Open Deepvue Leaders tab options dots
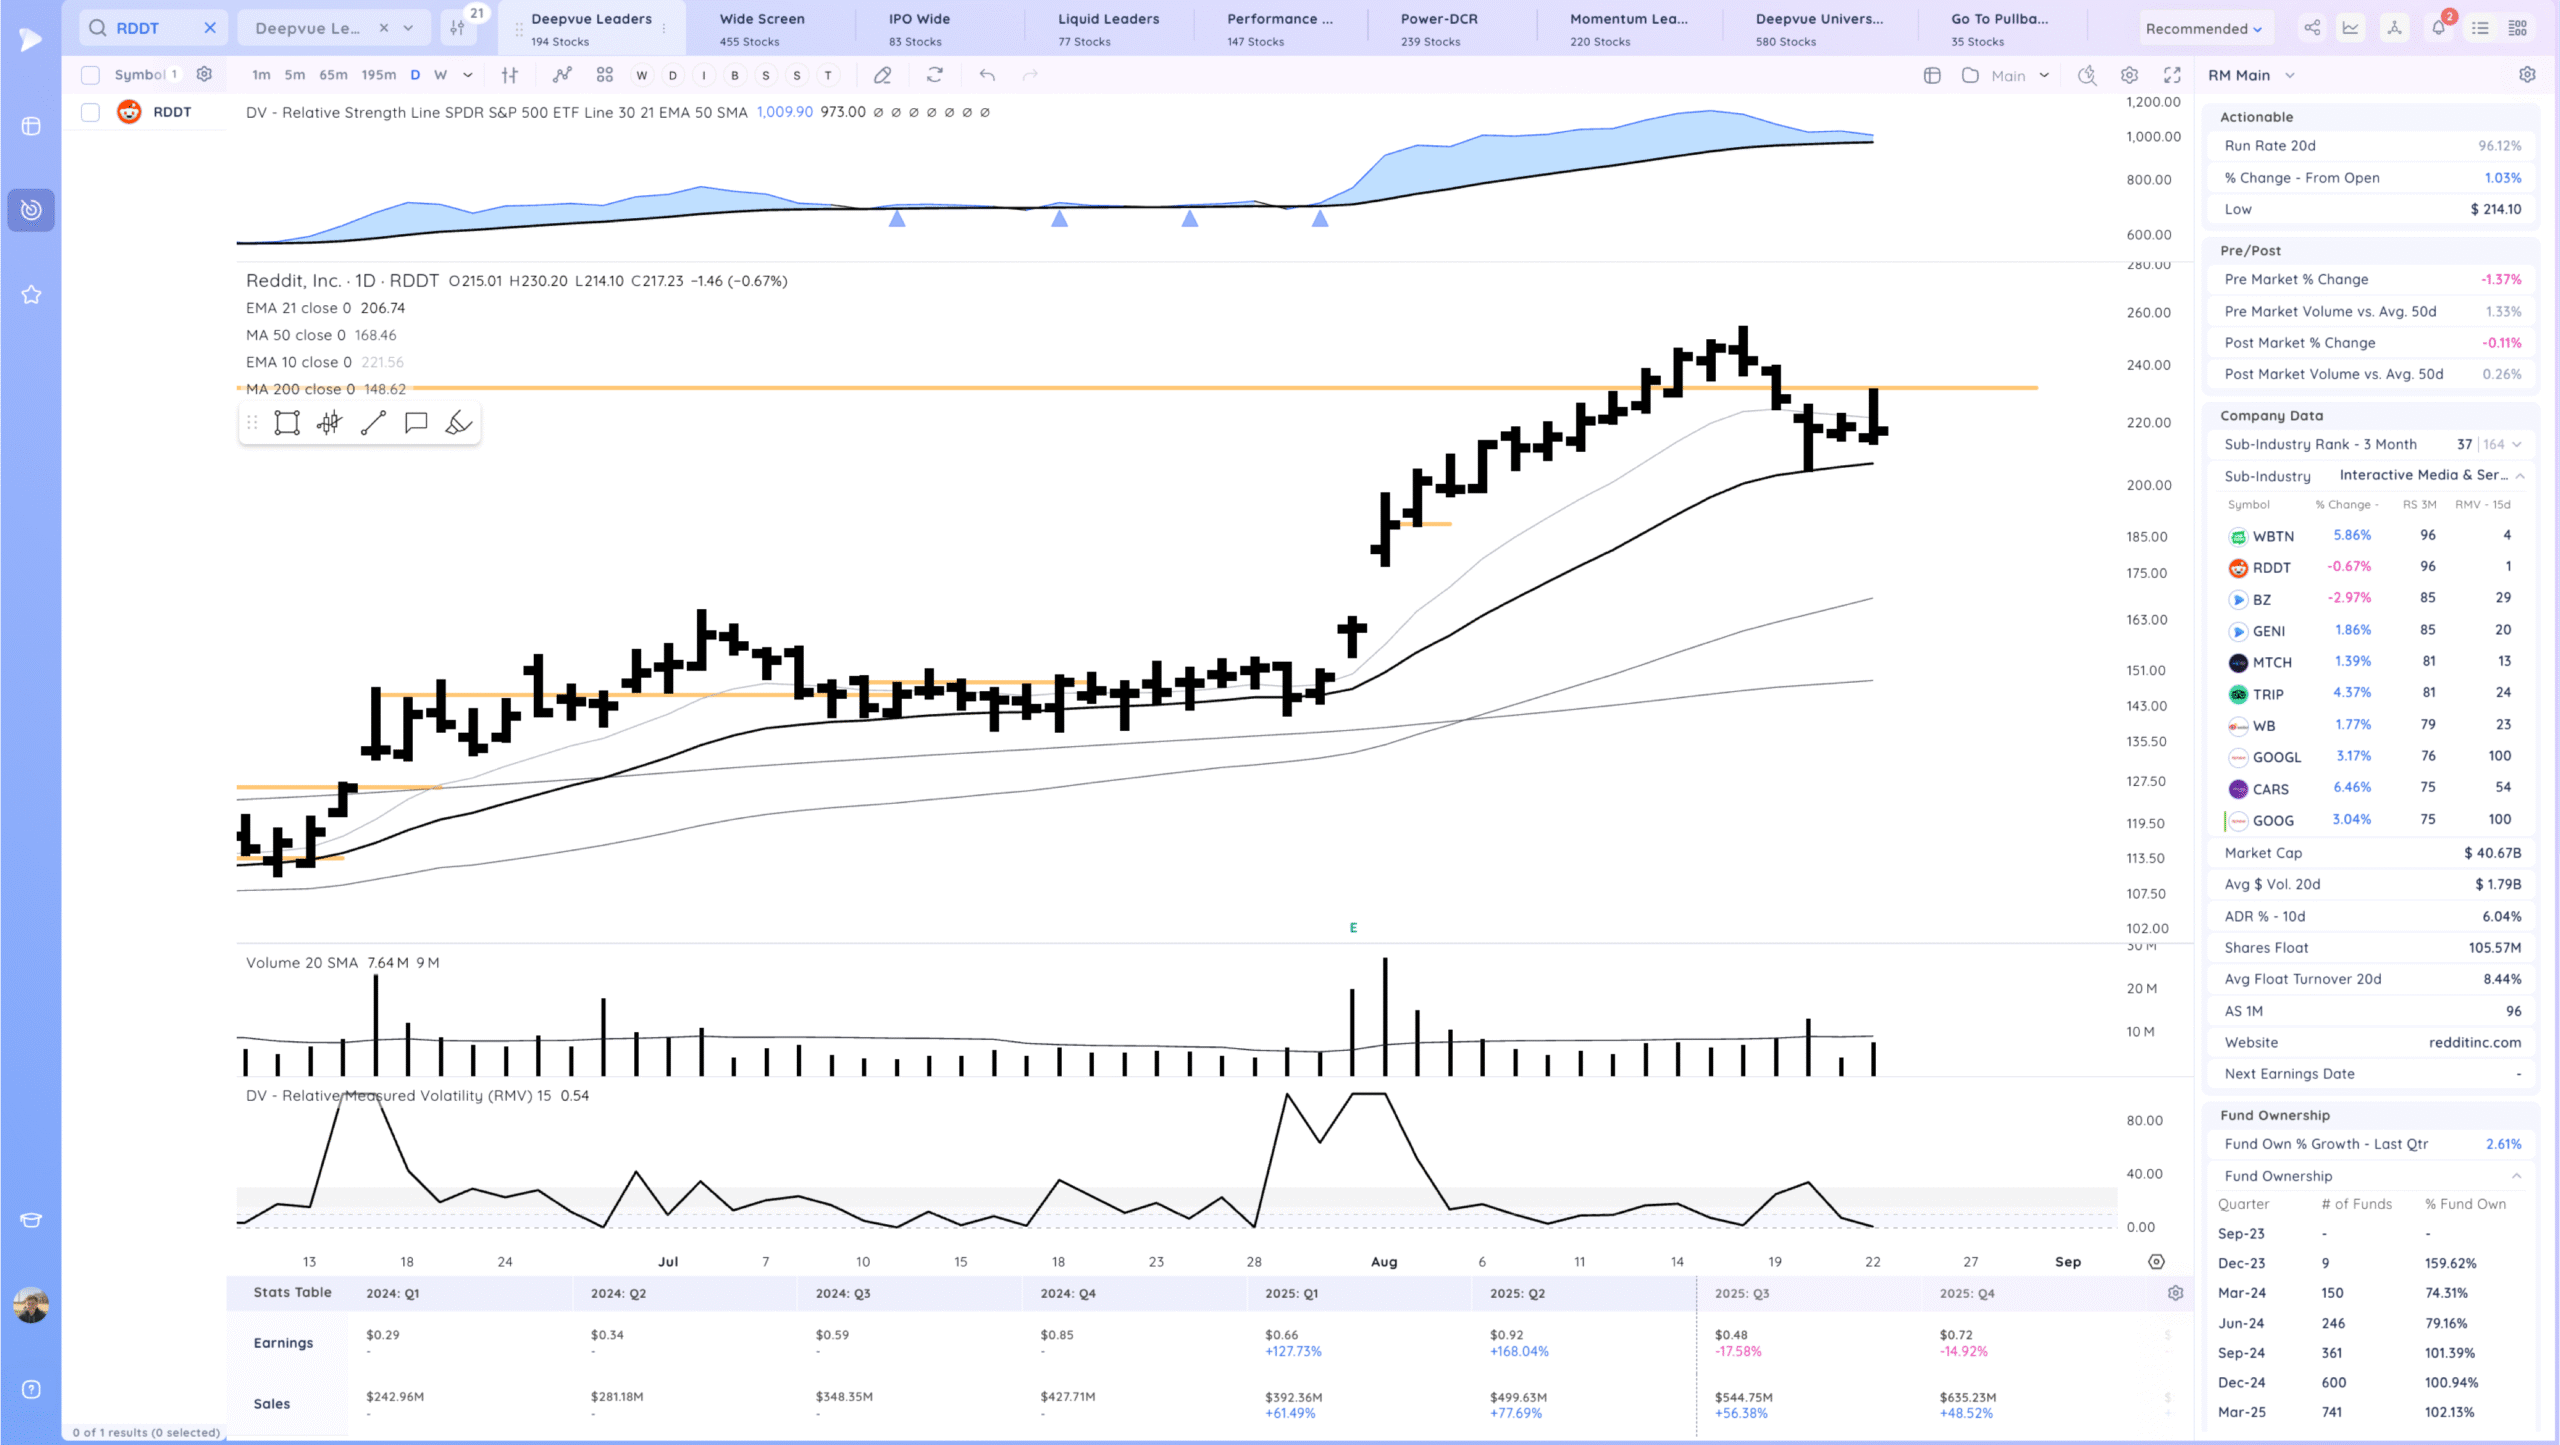 tap(664, 29)
